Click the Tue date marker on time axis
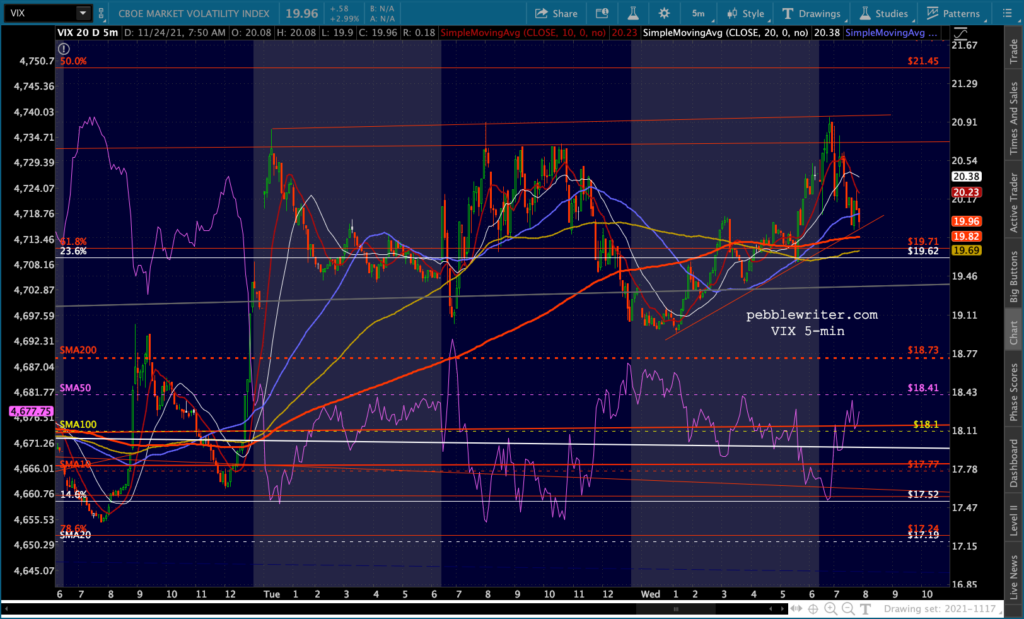 [272, 594]
